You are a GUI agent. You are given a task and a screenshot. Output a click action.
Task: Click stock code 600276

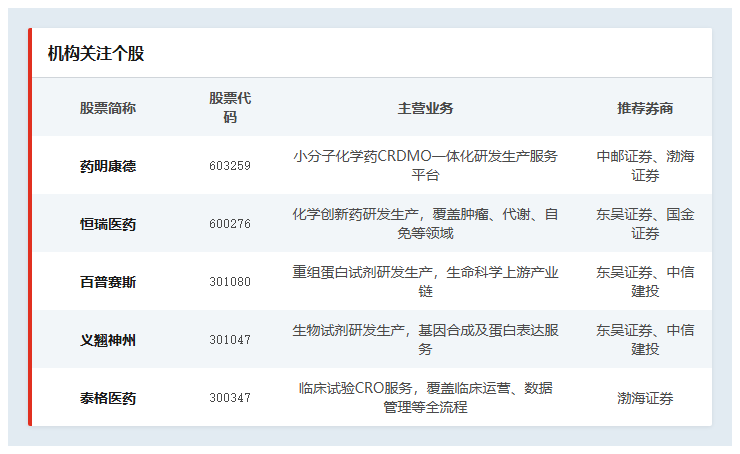pos(230,224)
